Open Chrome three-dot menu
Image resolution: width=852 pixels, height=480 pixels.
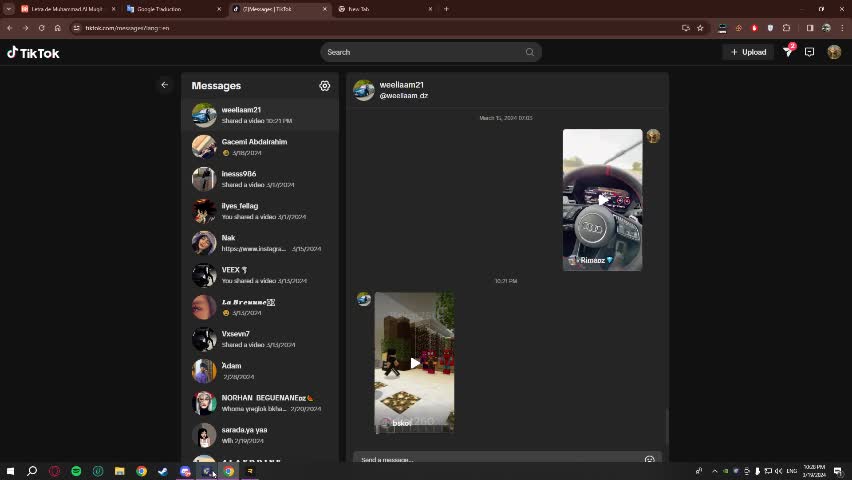(842, 28)
